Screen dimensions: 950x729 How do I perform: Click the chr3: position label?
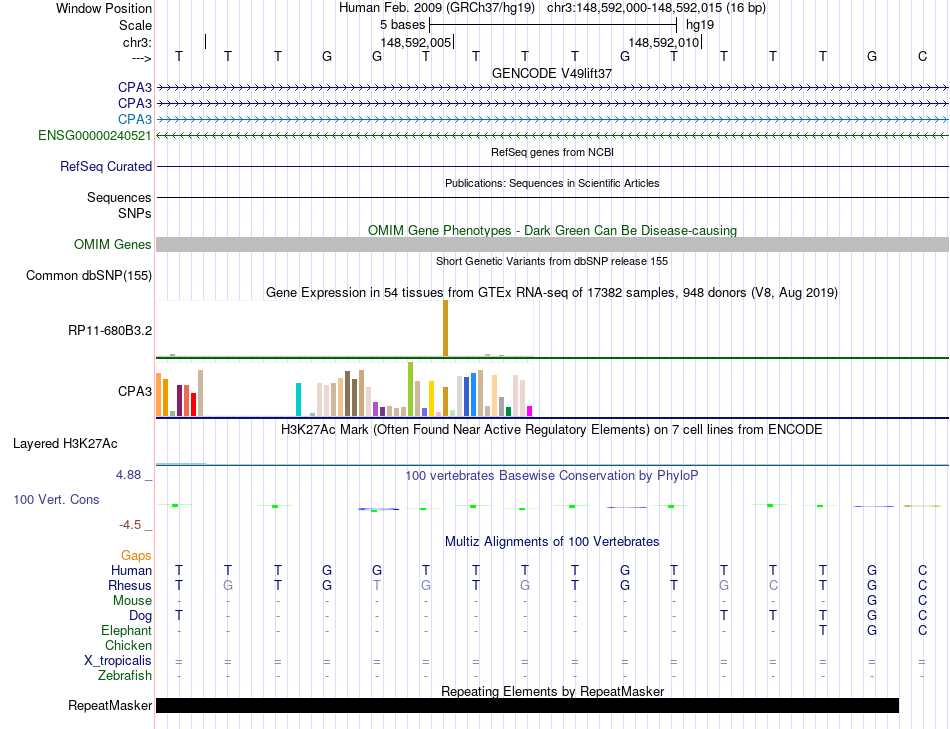[x=137, y=42]
